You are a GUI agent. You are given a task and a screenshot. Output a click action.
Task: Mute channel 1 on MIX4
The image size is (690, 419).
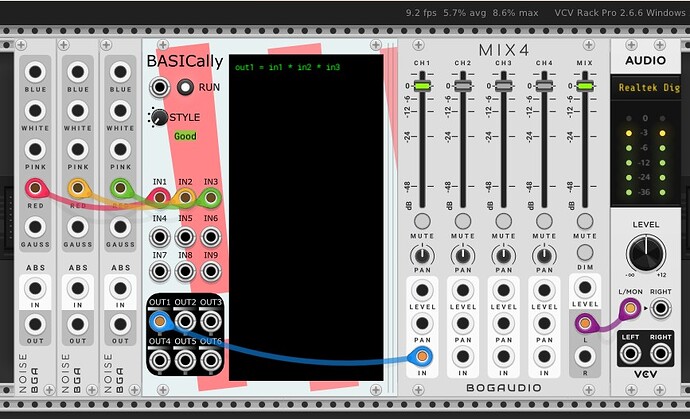[x=422, y=221]
